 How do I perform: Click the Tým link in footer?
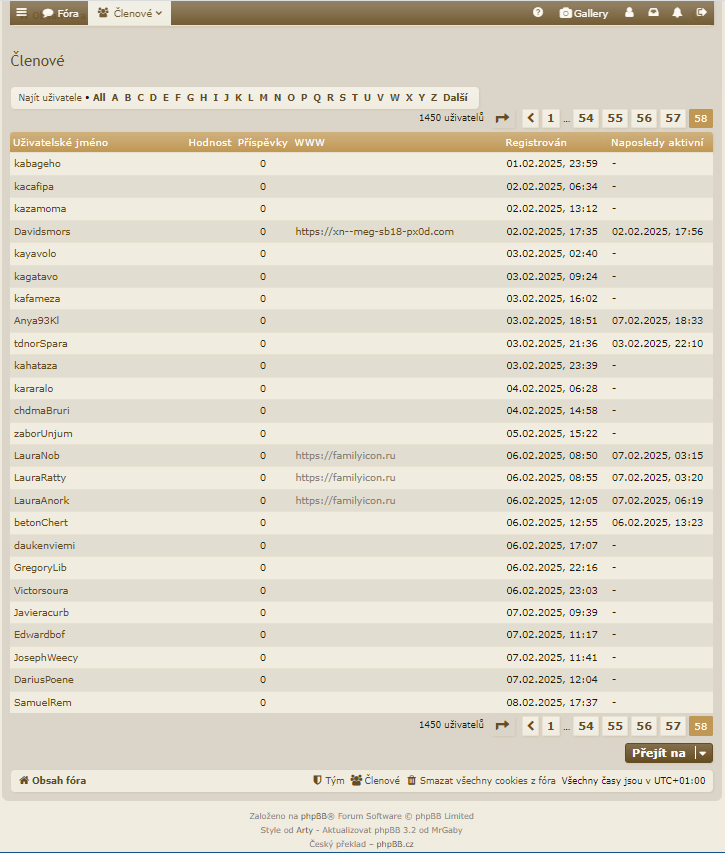tap(329, 780)
